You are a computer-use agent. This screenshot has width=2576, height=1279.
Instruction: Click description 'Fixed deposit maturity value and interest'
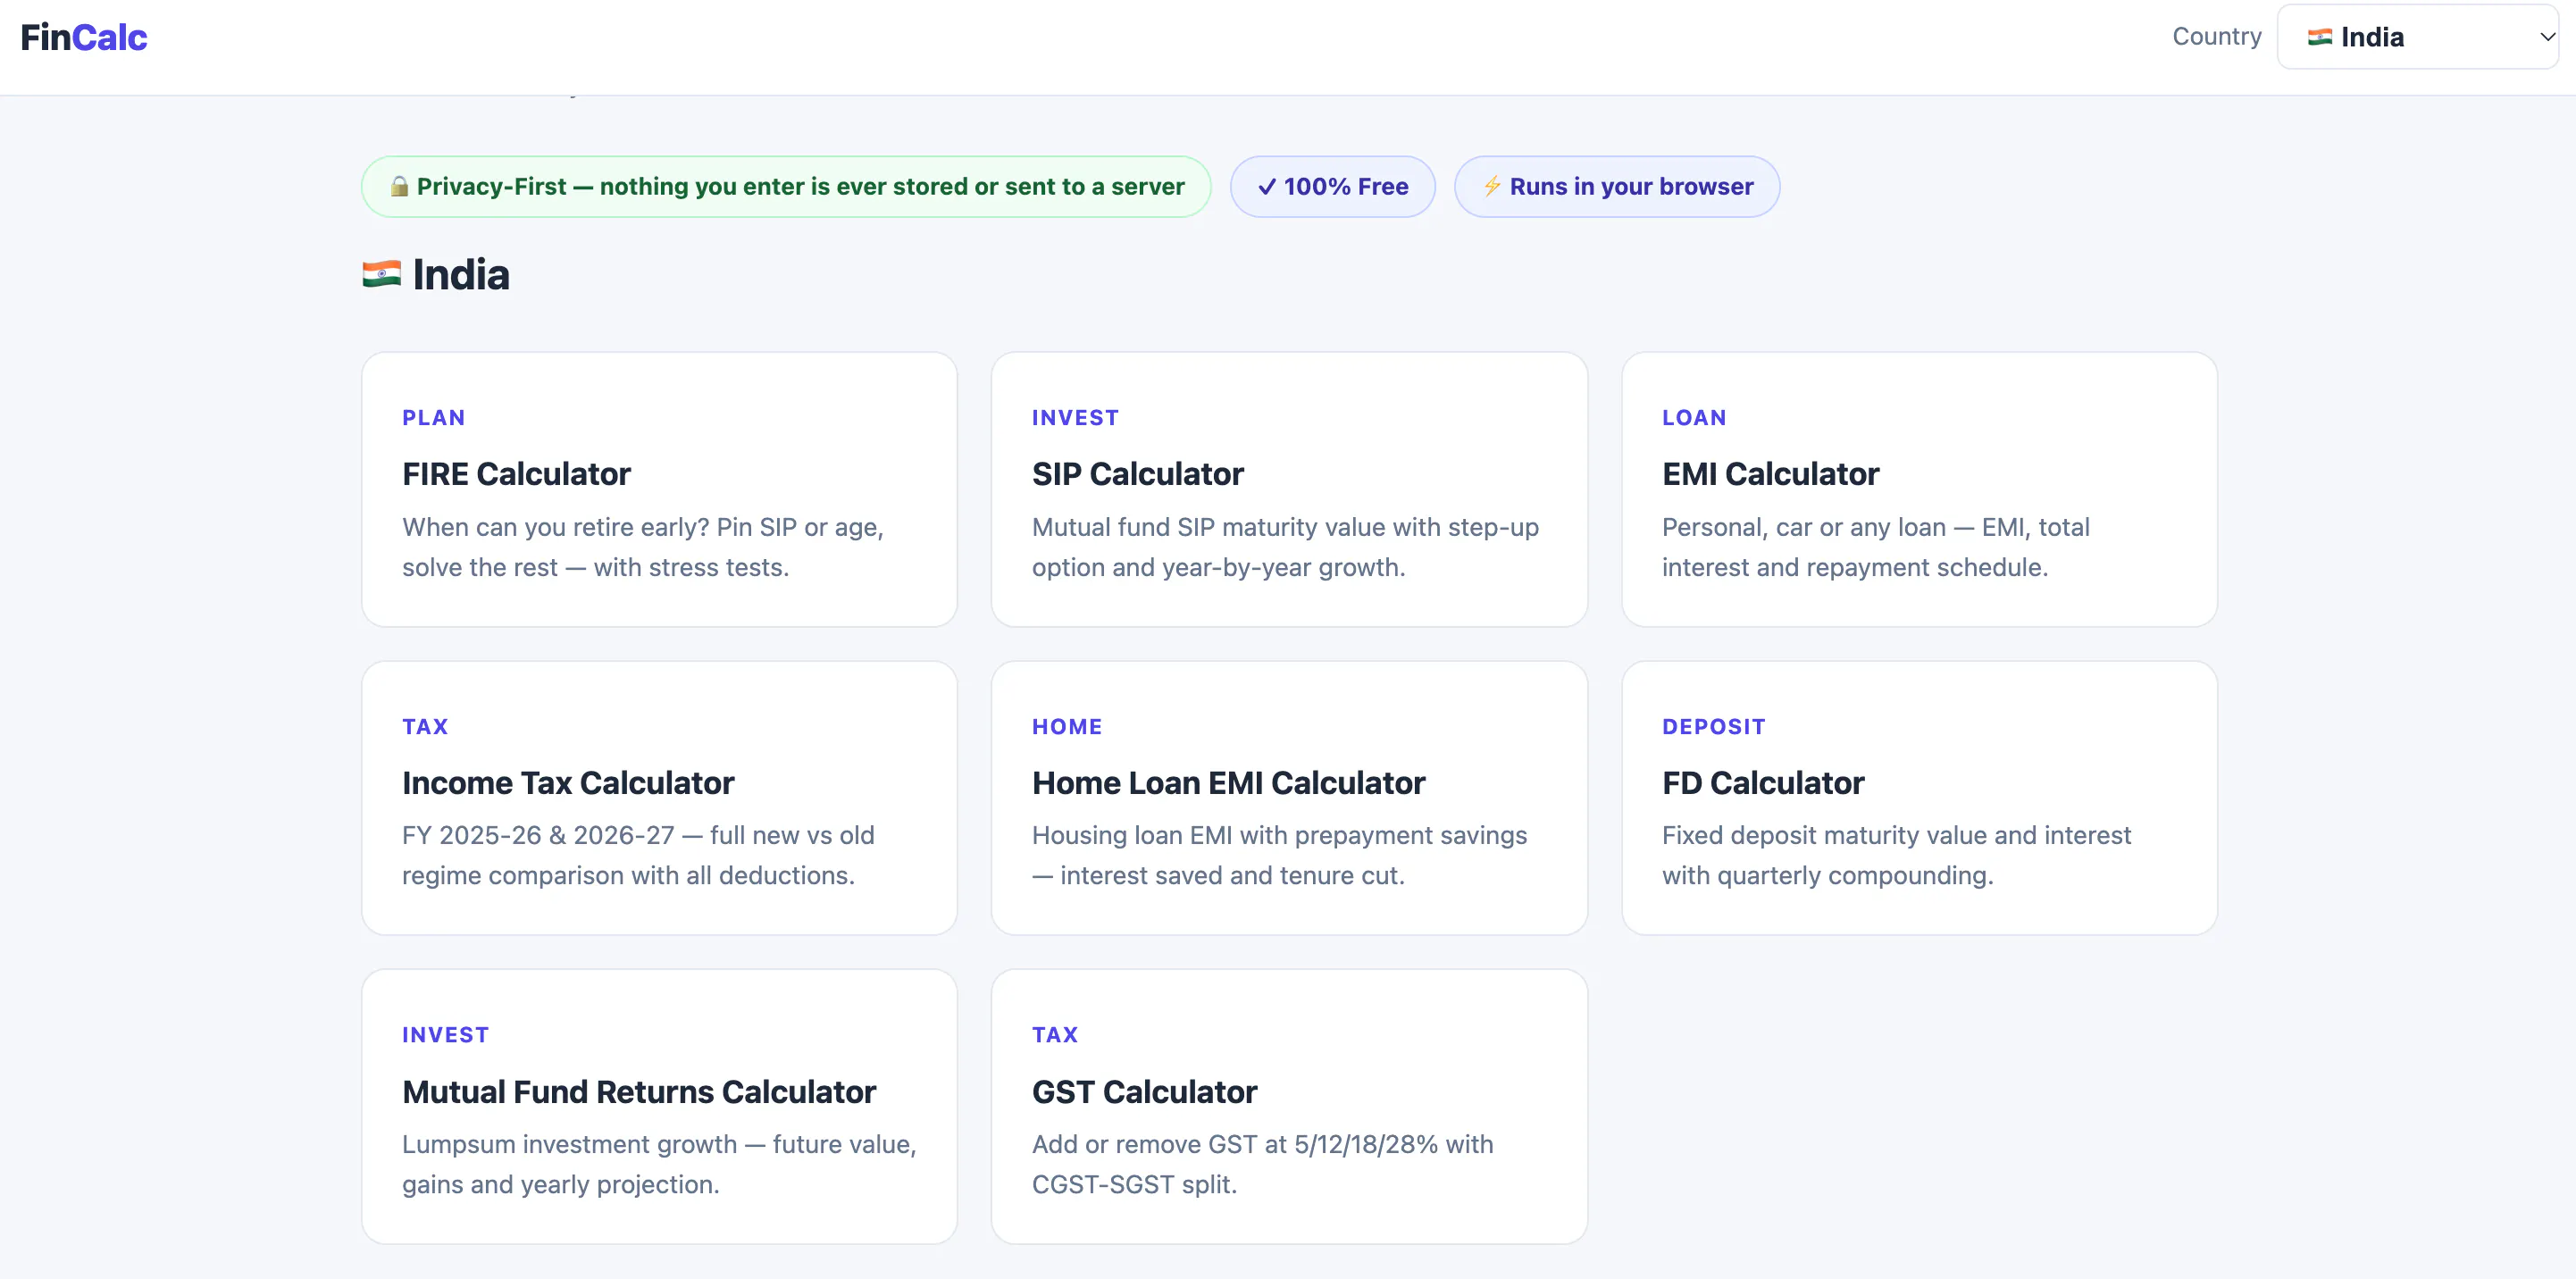pyautogui.click(x=1896, y=835)
